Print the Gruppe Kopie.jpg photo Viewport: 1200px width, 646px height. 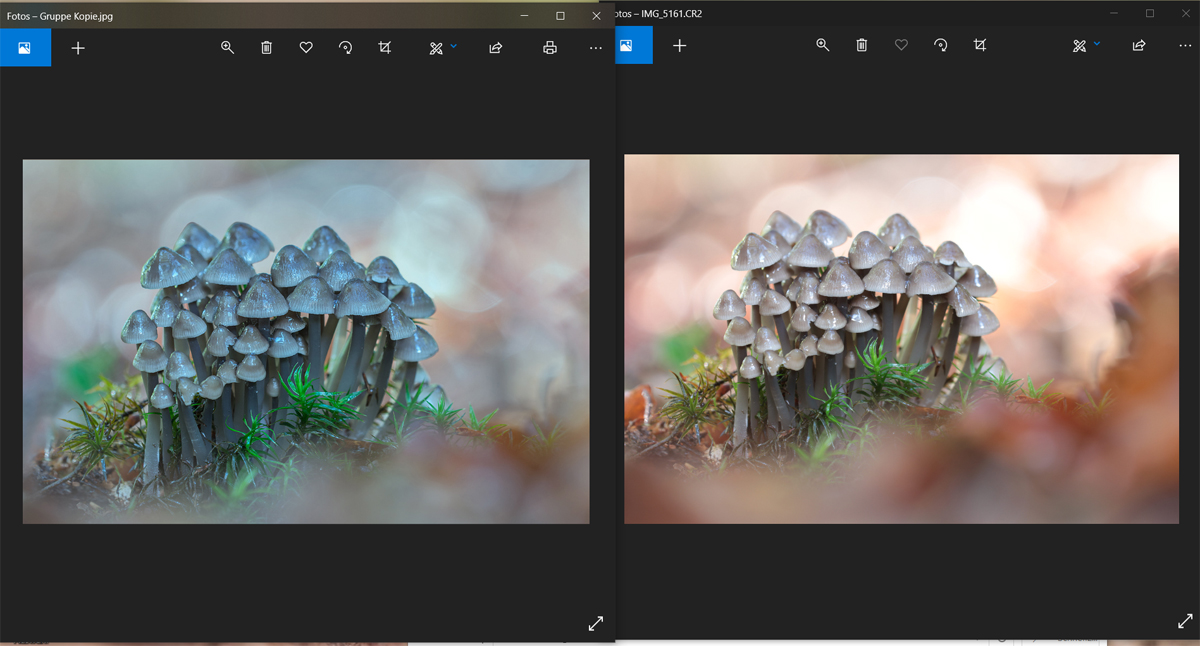coord(549,47)
